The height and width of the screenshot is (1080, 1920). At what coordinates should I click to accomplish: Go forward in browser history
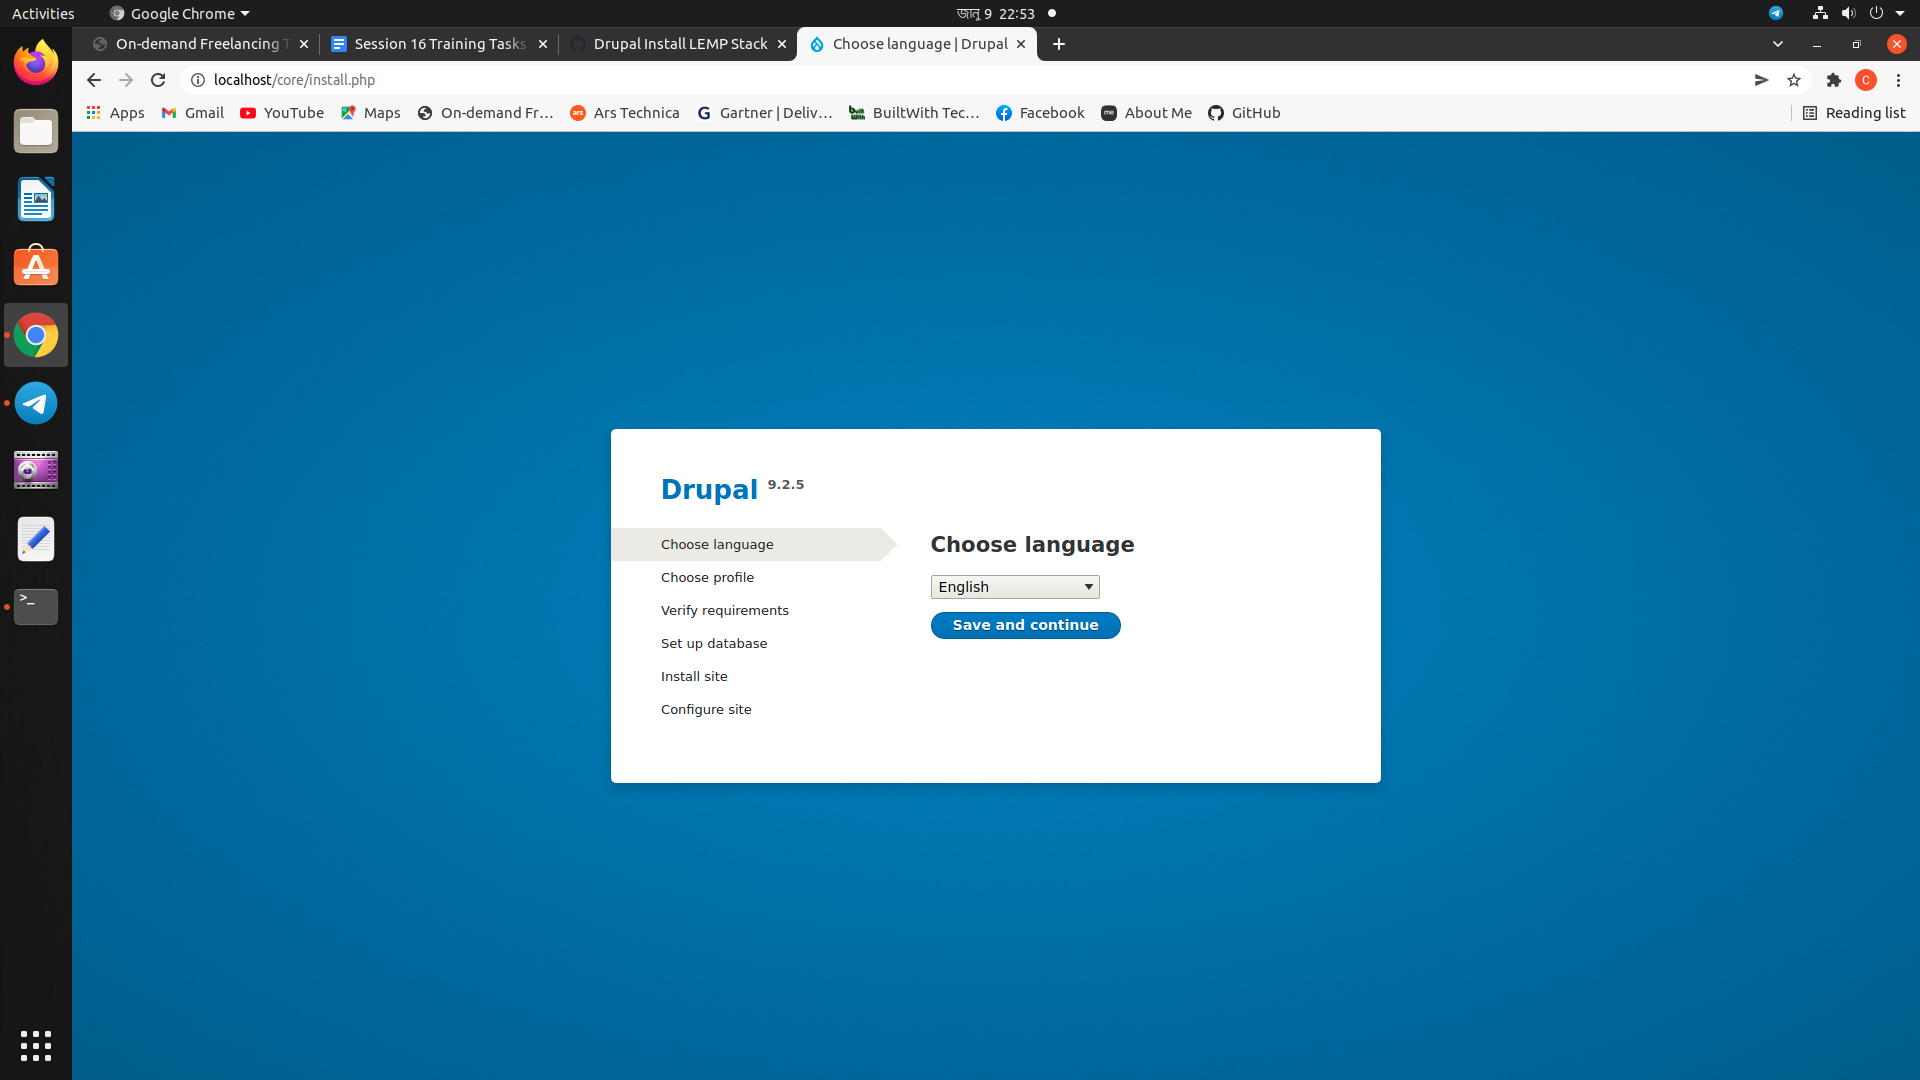pyautogui.click(x=126, y=80)
